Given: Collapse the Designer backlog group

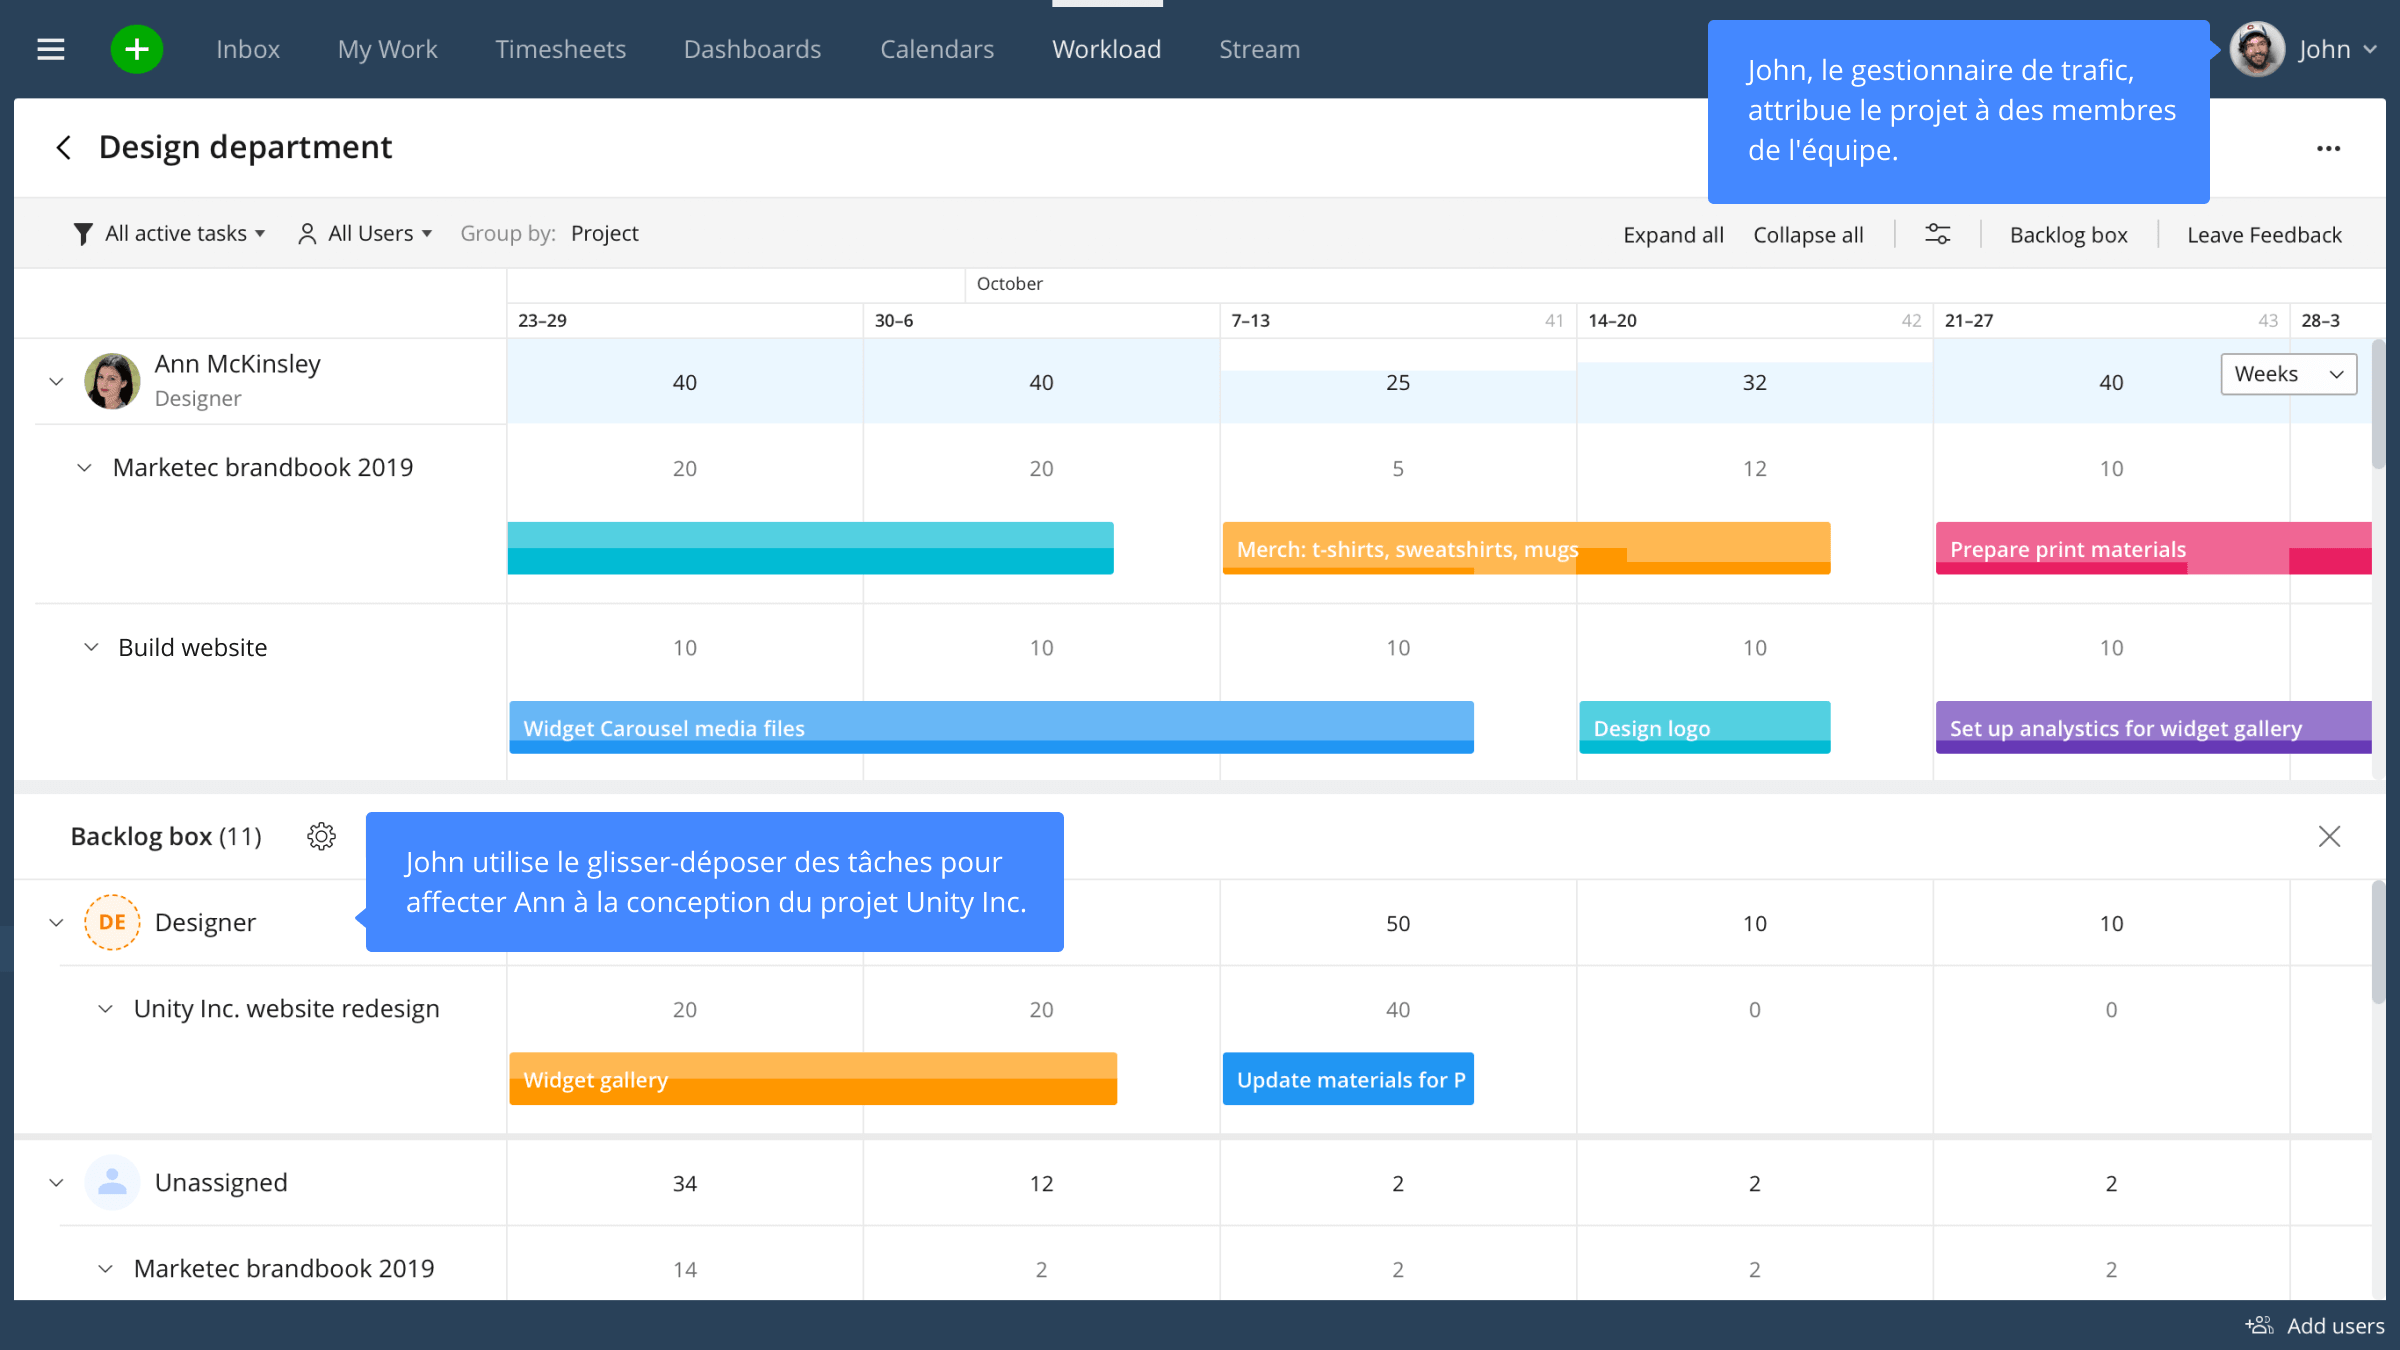Looking at the screenshot, I should 56,922.
